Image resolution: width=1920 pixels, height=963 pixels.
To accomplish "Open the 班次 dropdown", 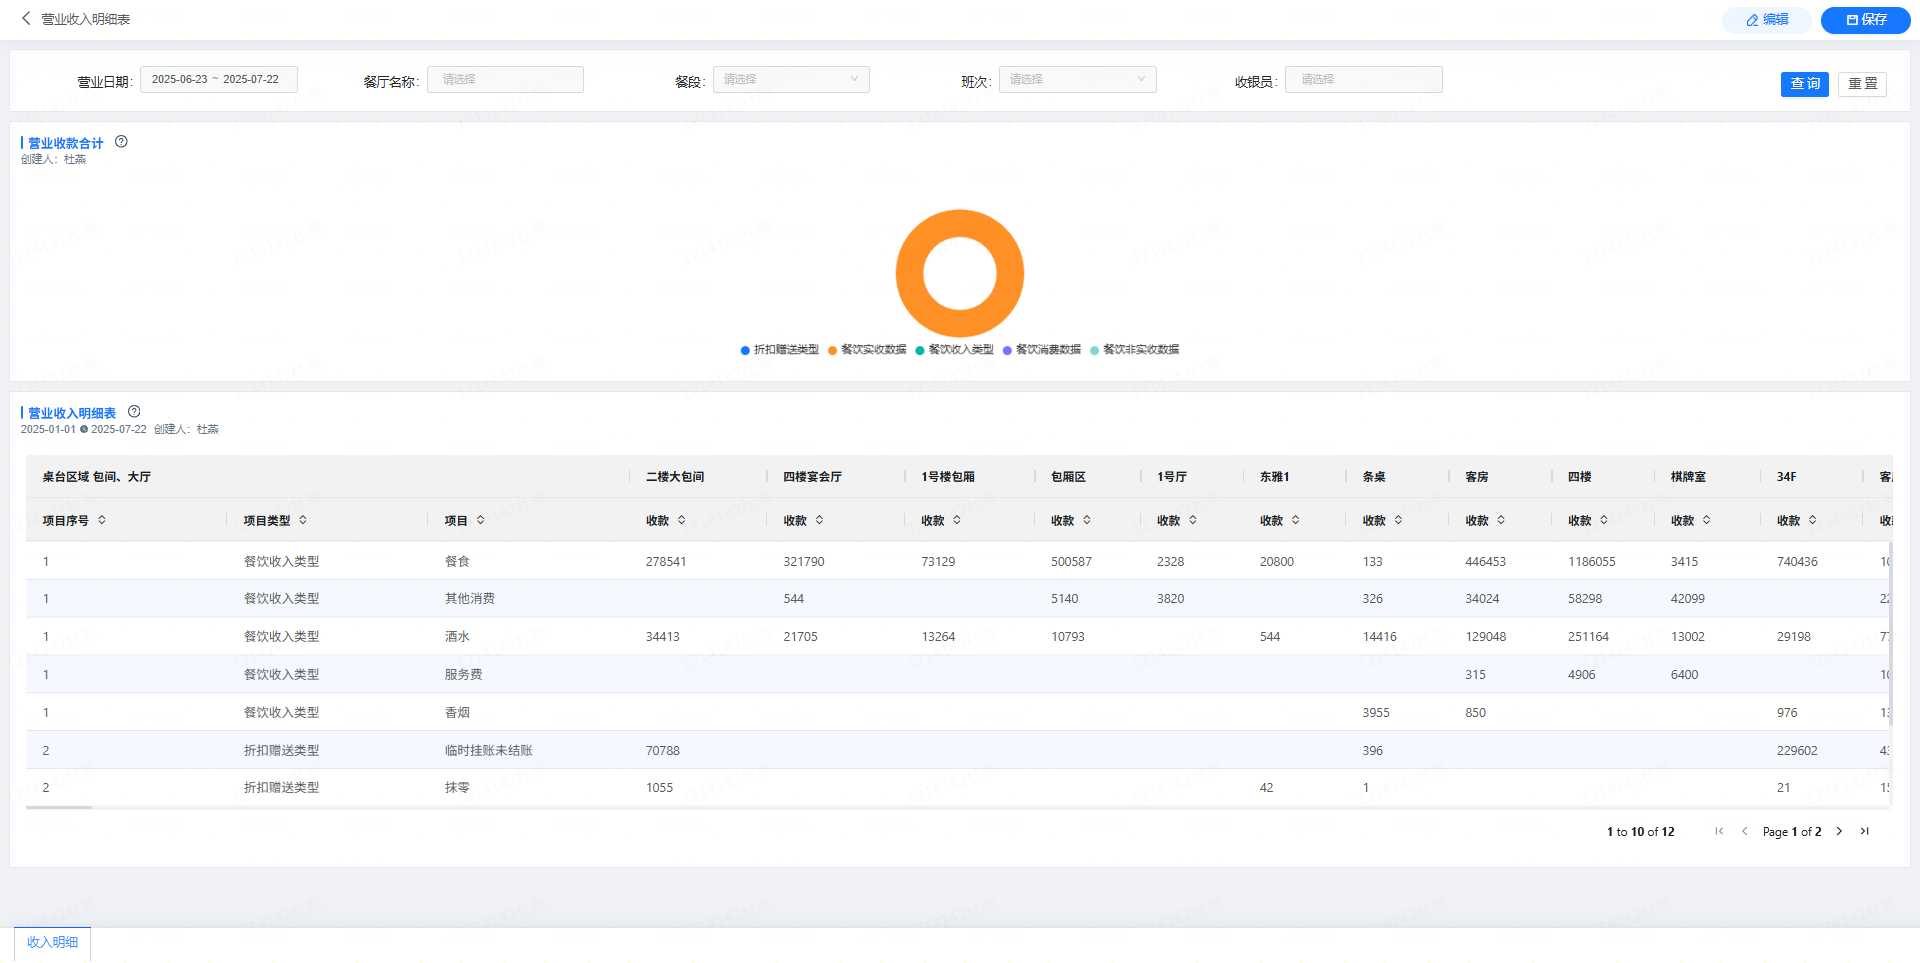I will (x=1077, y=80).
